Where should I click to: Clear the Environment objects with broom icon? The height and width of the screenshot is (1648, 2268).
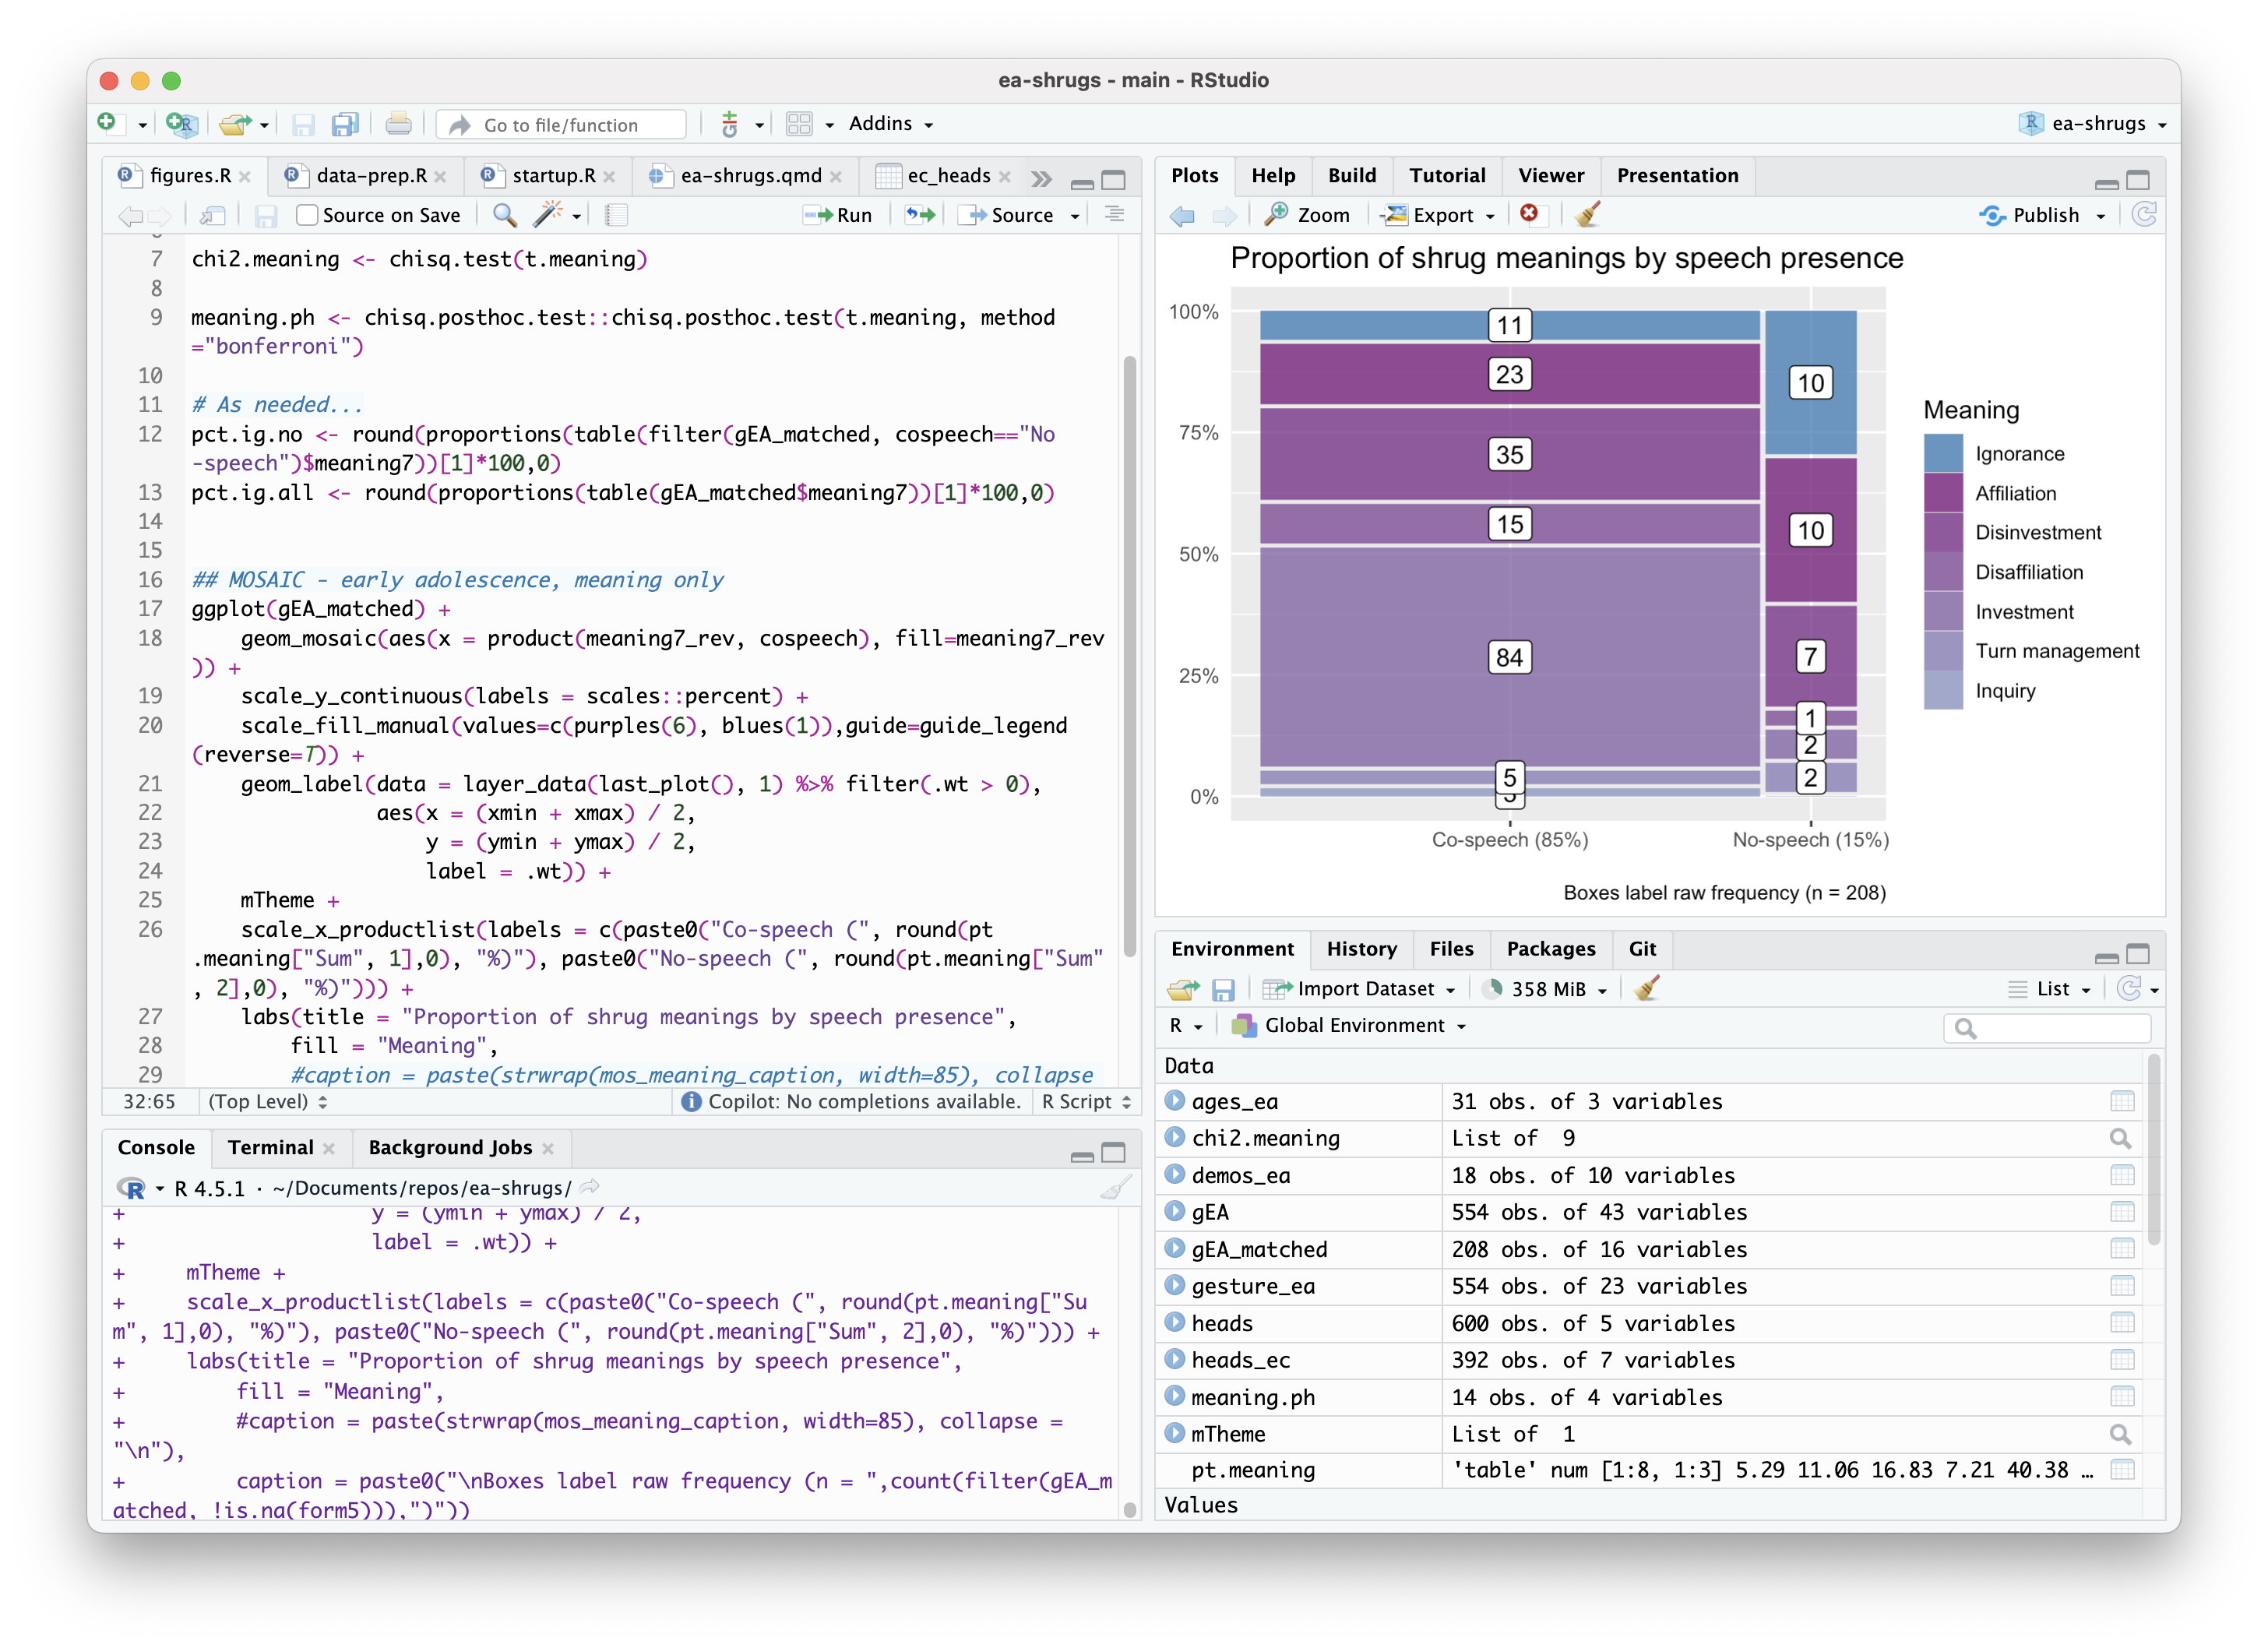[x=1646, y=989]
